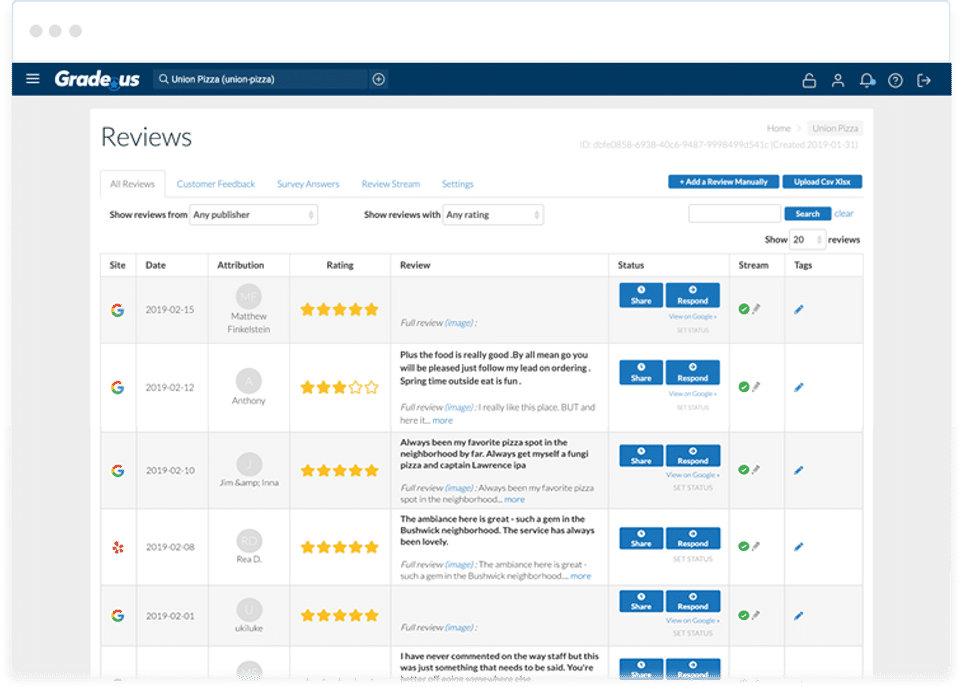Click the Add a Review Manually button
Image resolution: width=960 pixels, height=687 pixels.
click(723, 182)
